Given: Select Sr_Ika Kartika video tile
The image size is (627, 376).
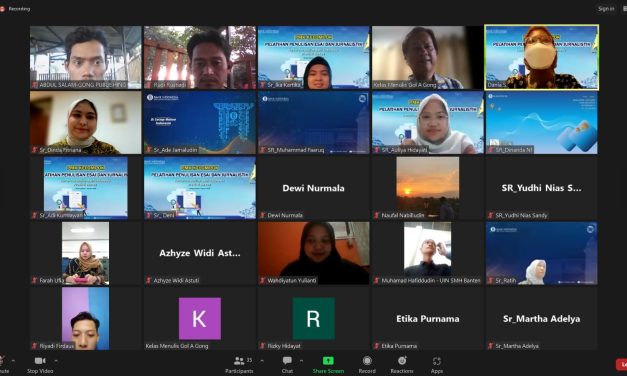Looking at the screenshot, I should (314, 57).
